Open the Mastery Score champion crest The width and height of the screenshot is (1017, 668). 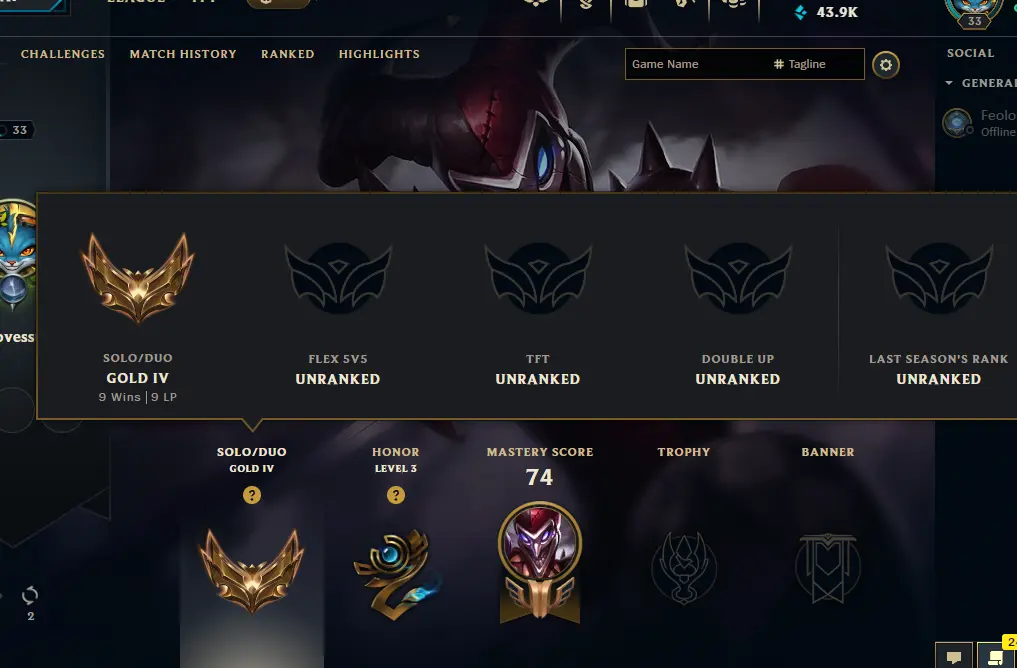pos(540,562)
